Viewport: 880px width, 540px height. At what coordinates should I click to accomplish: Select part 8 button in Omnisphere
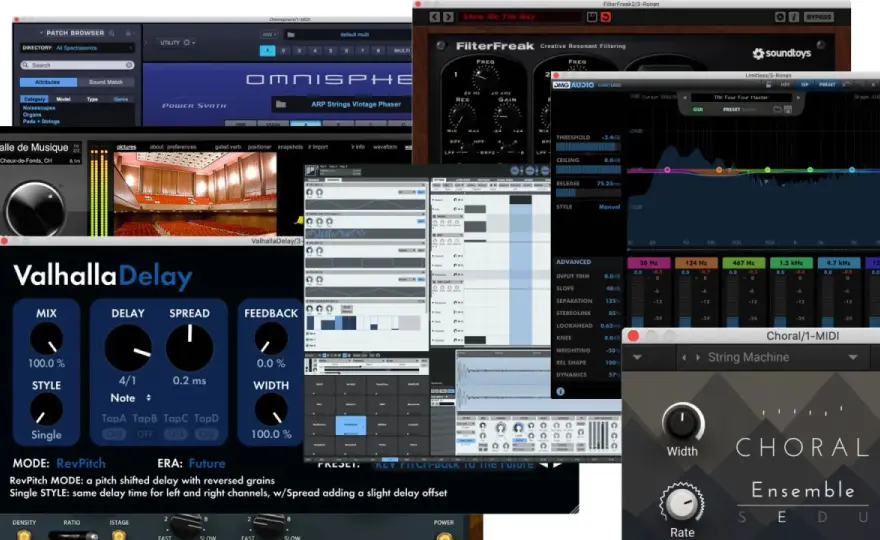pos(378,51)
